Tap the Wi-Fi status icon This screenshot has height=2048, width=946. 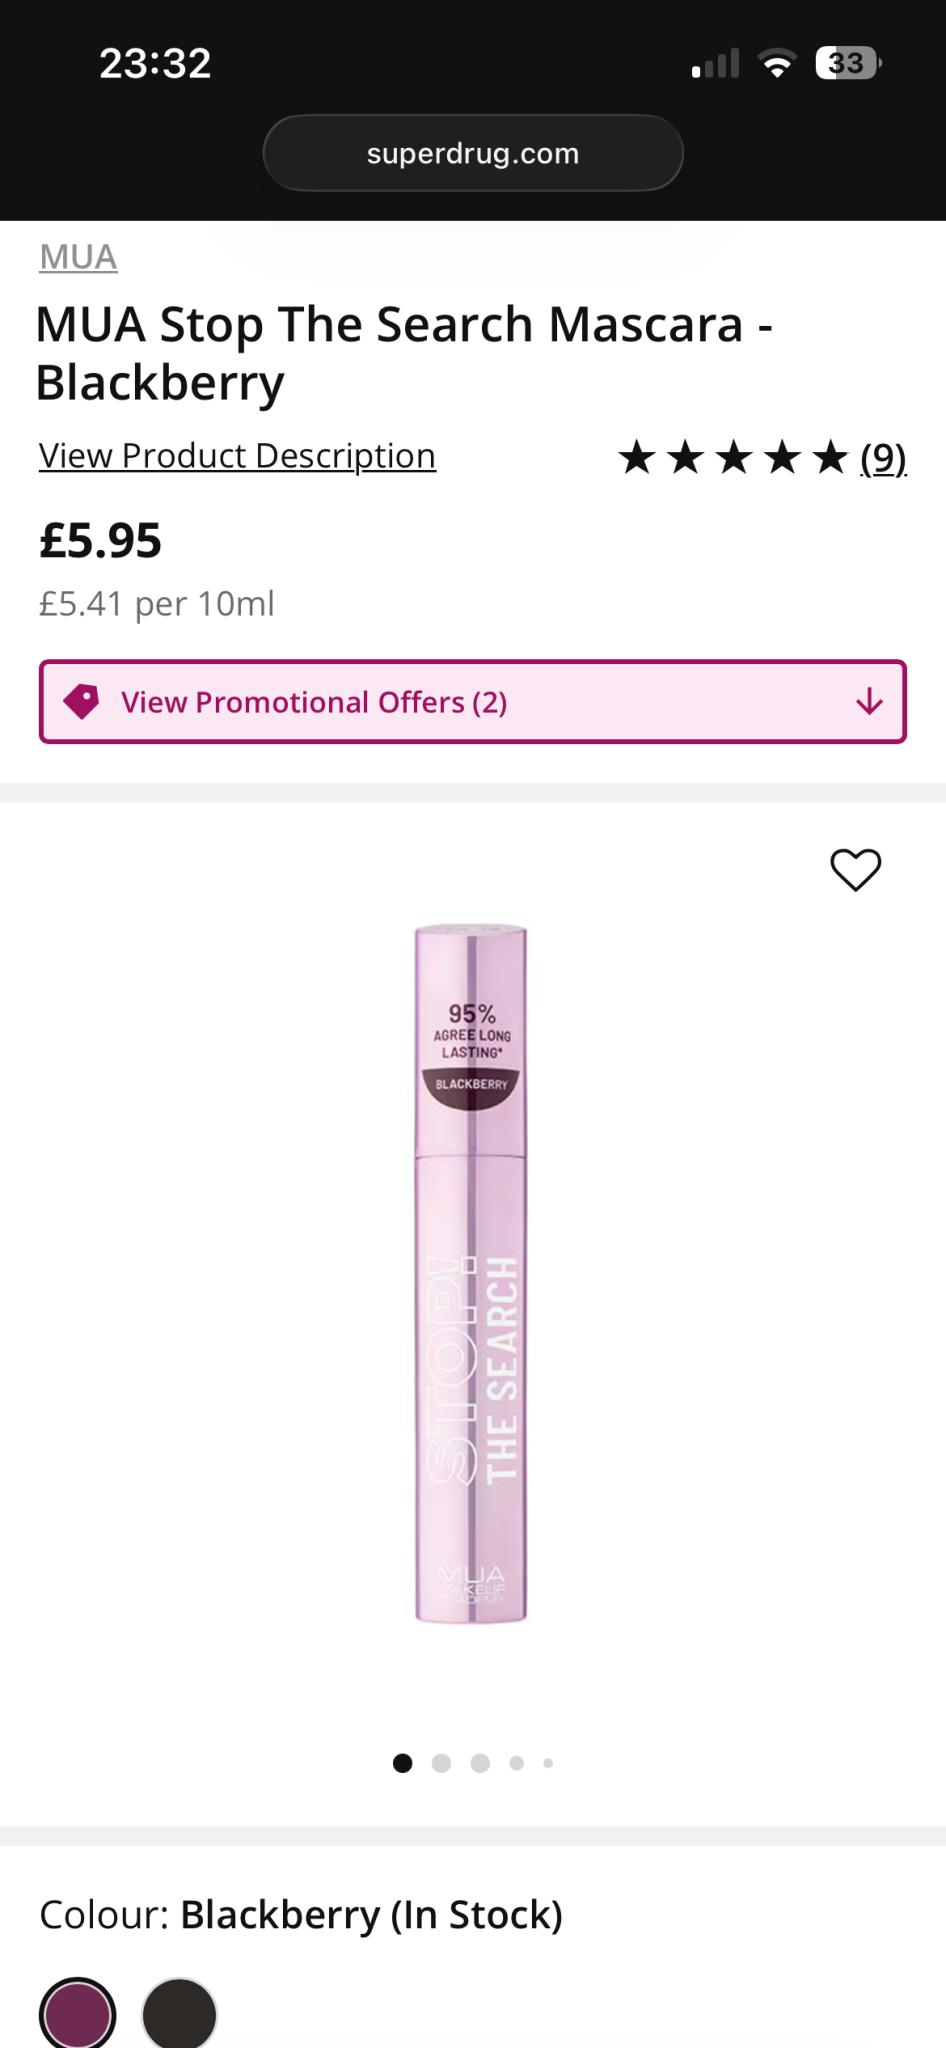click(777, 64)
